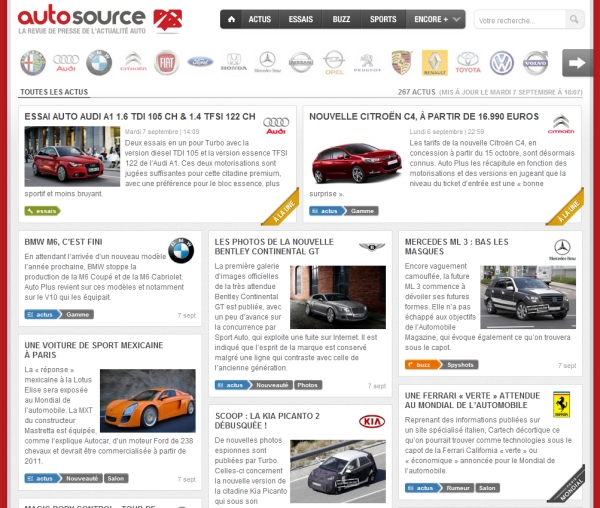The height and width of the screenshot is (508, 600).
Task: Select the Honda brand logo
Action: (234, 62)
